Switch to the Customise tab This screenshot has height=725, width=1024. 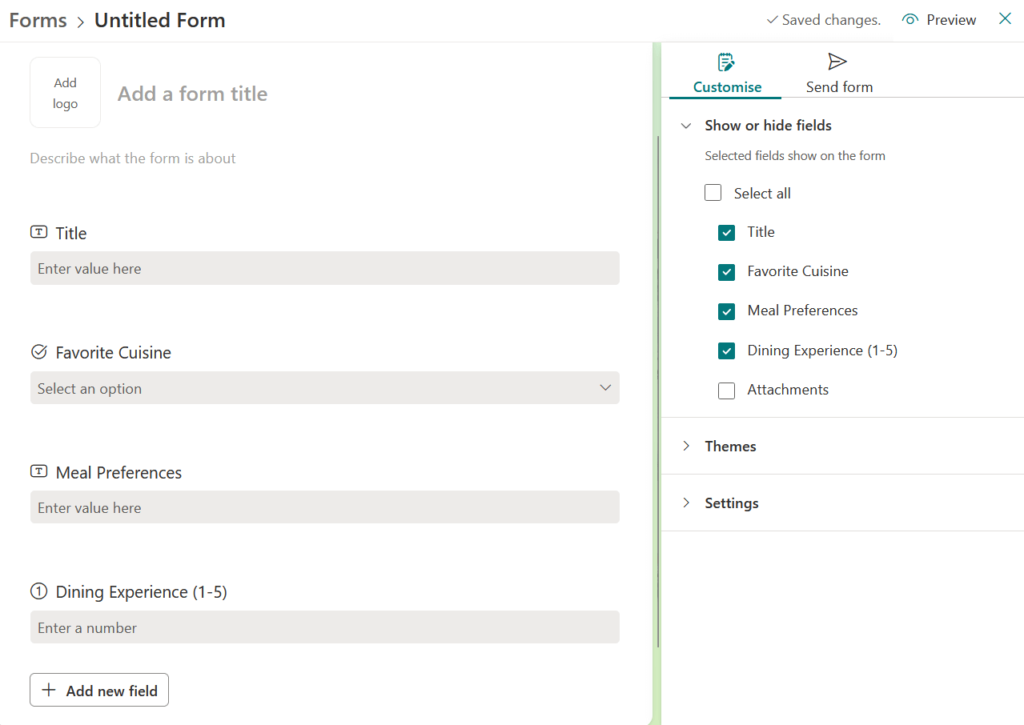point(726,74)
